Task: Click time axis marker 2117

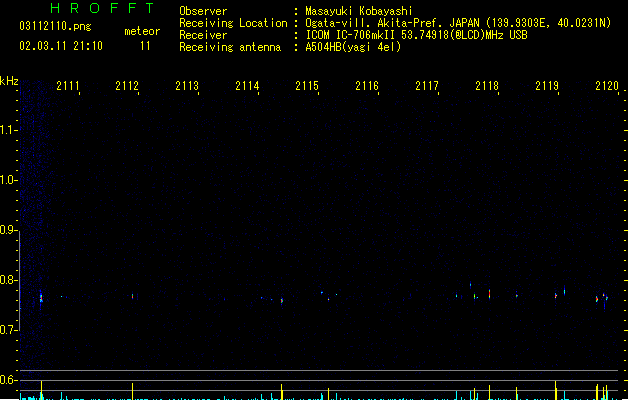Action: pos(427,86)
